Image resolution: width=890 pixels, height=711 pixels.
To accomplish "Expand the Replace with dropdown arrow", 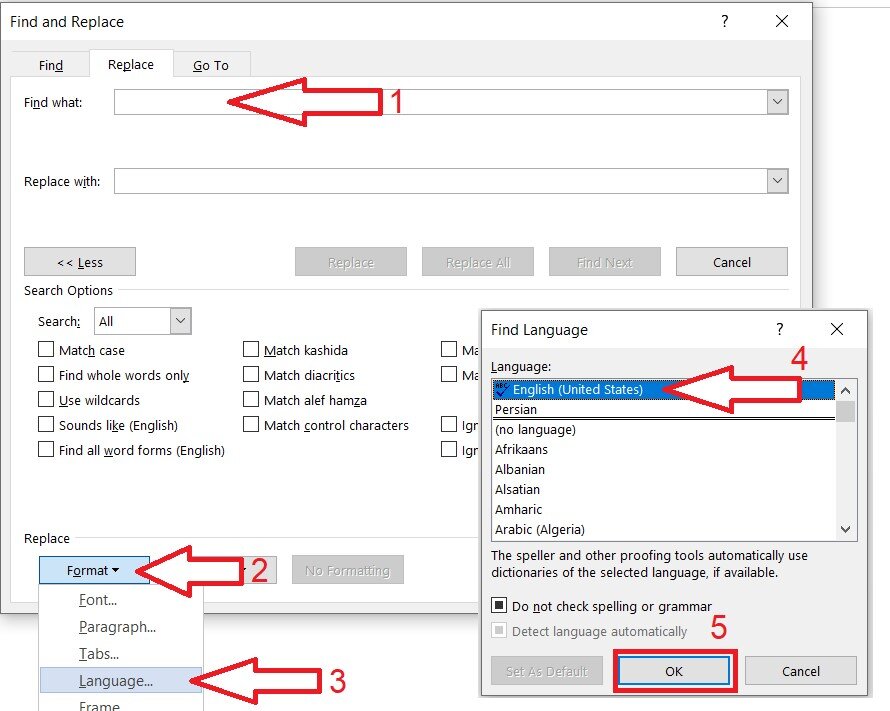I will coord(777,181).
